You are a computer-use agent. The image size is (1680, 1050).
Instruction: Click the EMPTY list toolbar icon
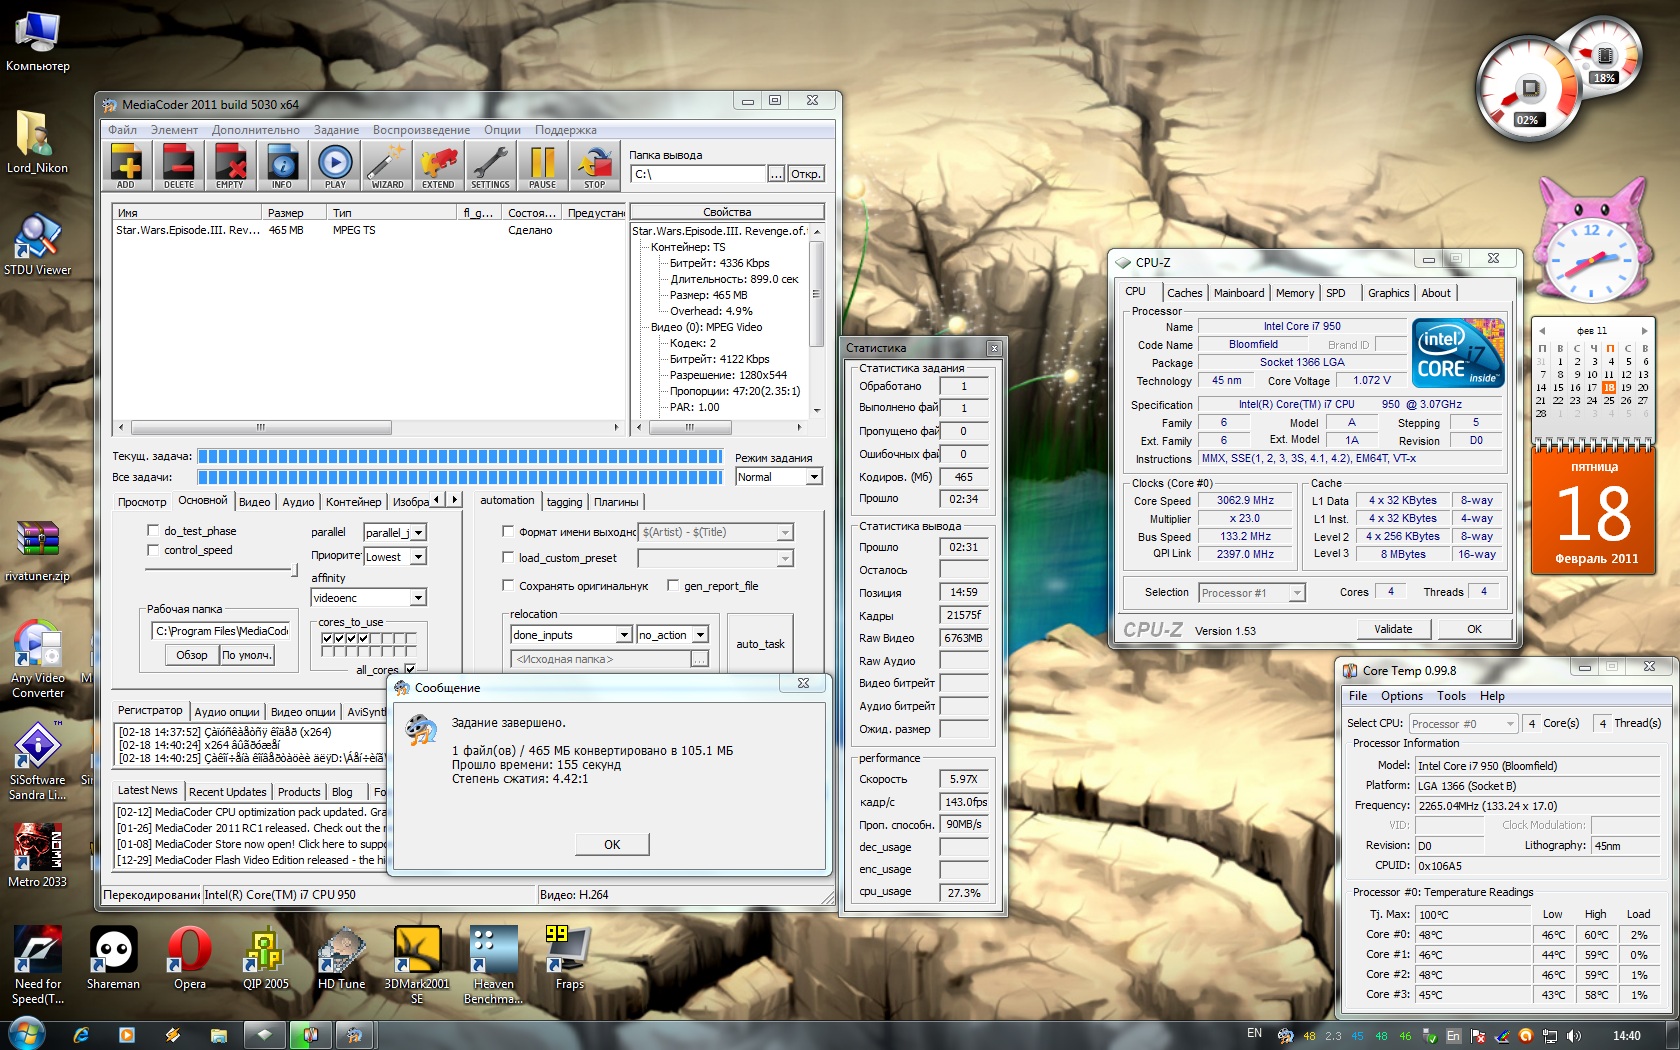(x=230, y=165)
